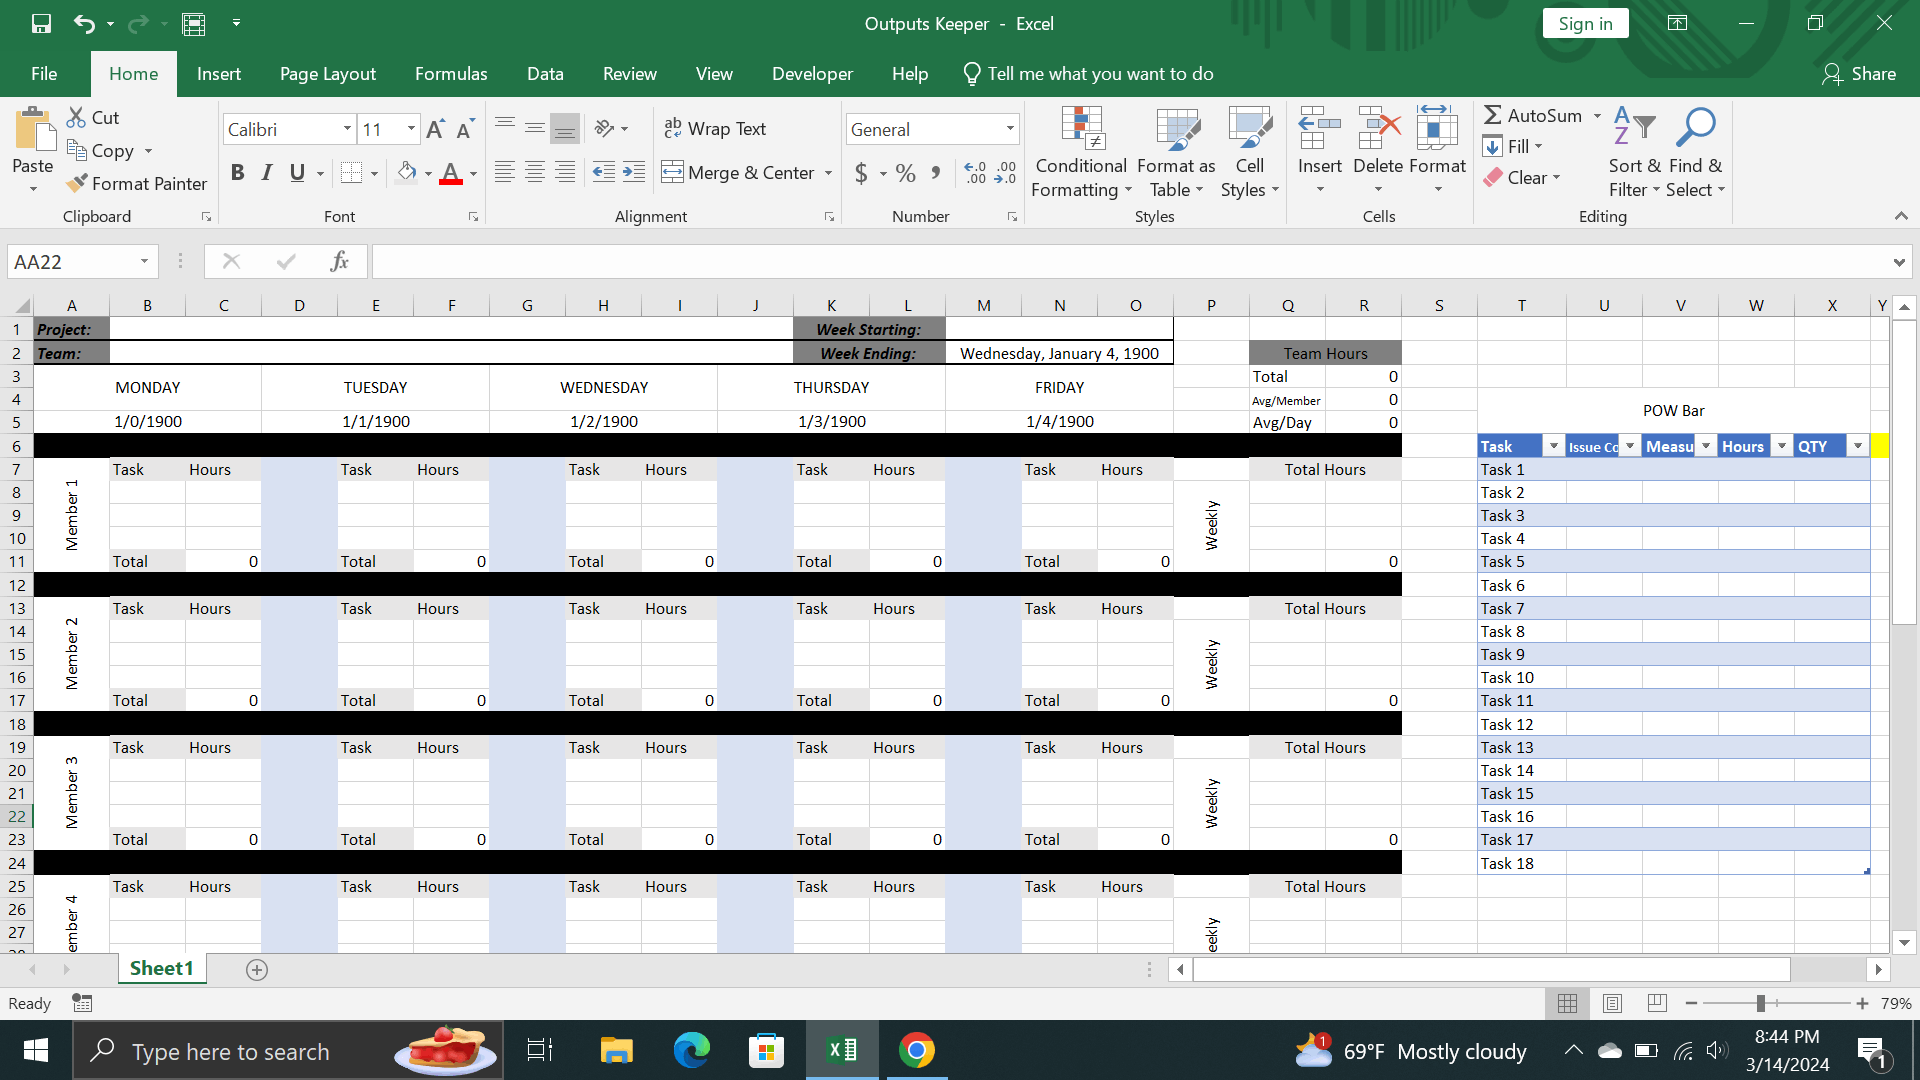Toggle Wrap Text on selected cell
Image resolution: width=1920 pixels, height=1080 pixels.
715,129
